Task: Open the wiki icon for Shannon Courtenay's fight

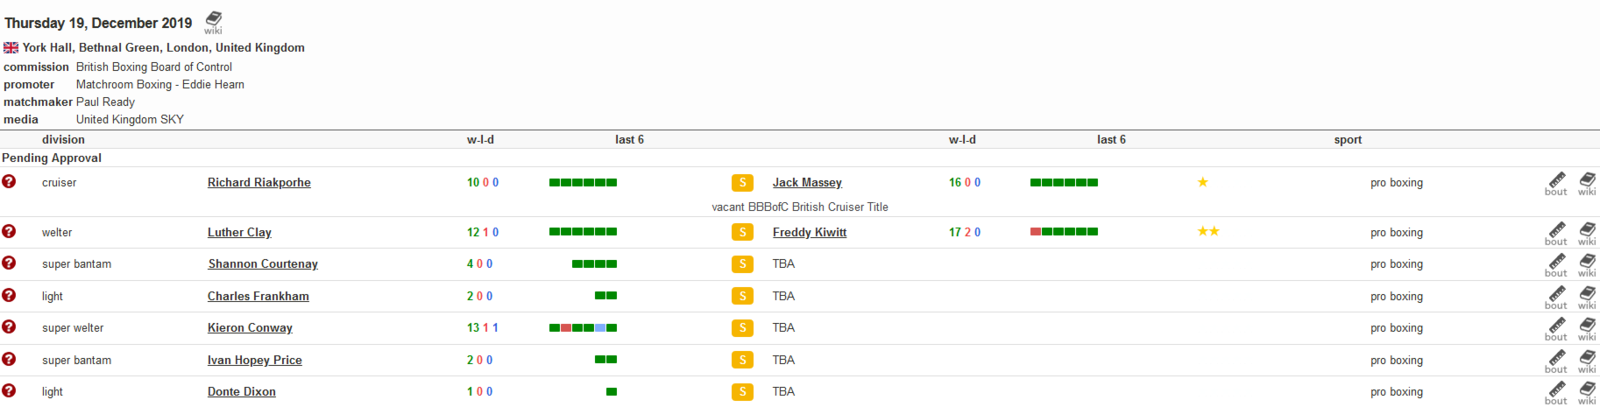Action: (1587, 265)
